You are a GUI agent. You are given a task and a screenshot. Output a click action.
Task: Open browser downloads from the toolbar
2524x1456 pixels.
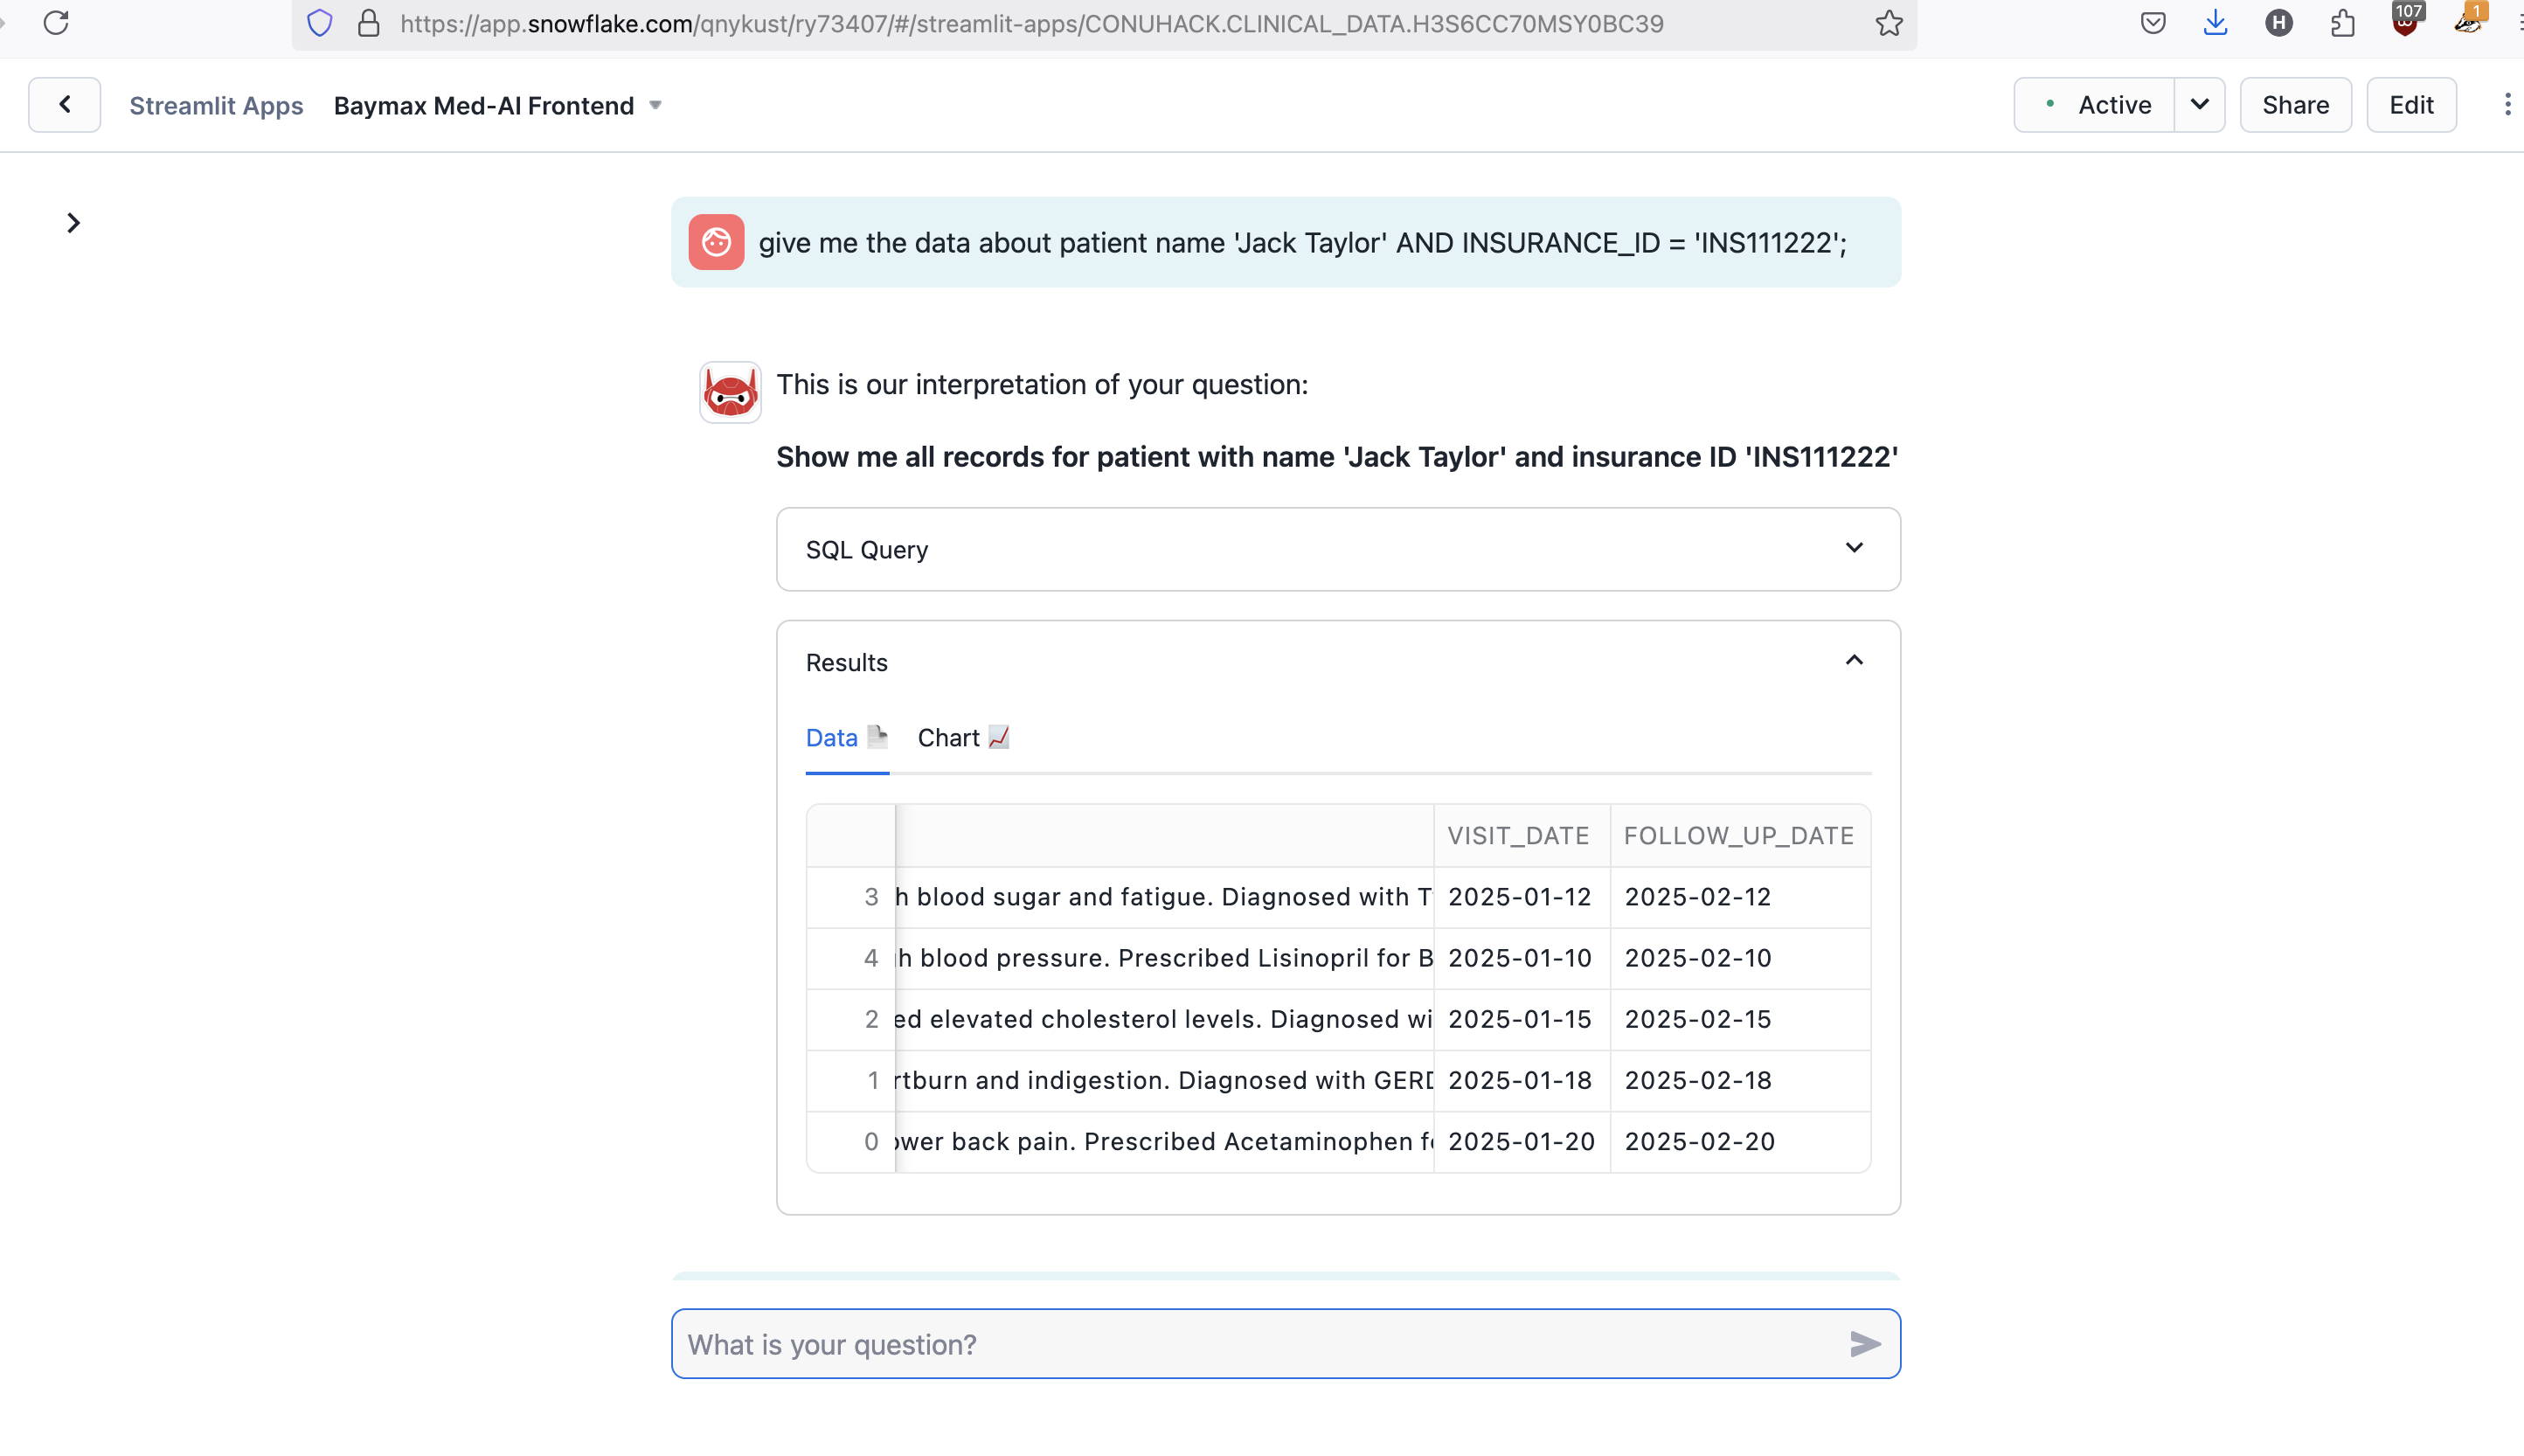[x=2215, y=22]
